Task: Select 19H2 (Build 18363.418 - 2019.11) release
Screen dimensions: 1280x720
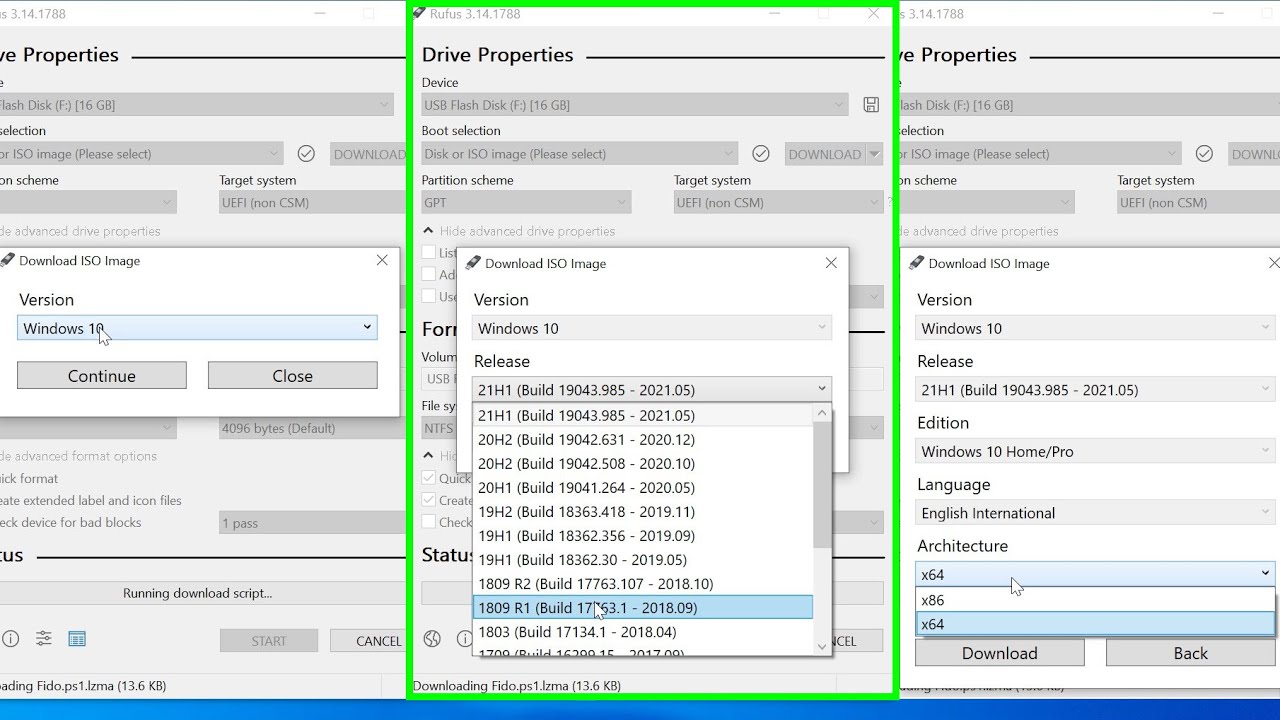Action: [x=643, y=511]
